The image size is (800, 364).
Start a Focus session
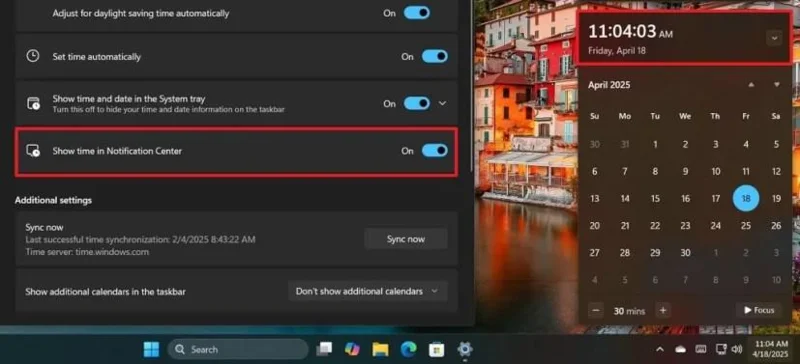759,310
